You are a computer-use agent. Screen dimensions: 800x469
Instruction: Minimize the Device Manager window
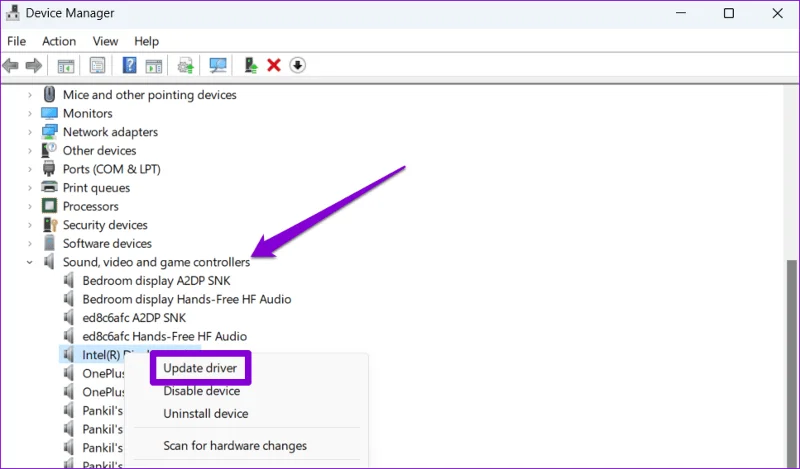681,13
